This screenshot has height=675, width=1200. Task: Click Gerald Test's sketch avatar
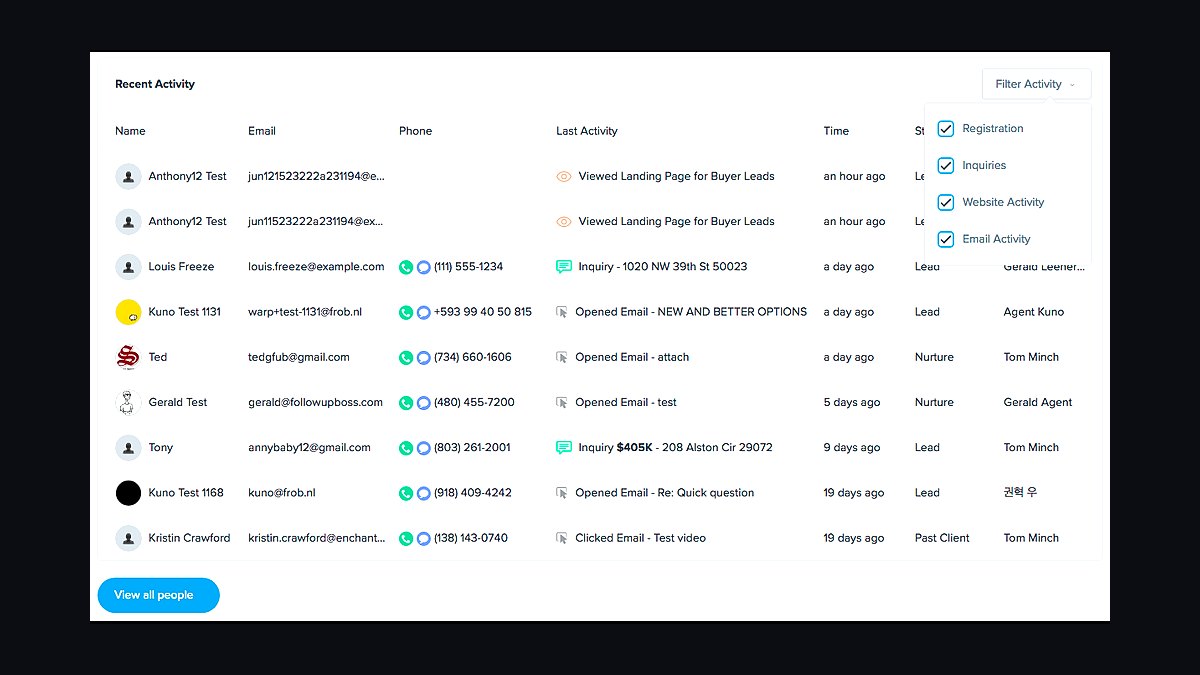pos(128,403)
